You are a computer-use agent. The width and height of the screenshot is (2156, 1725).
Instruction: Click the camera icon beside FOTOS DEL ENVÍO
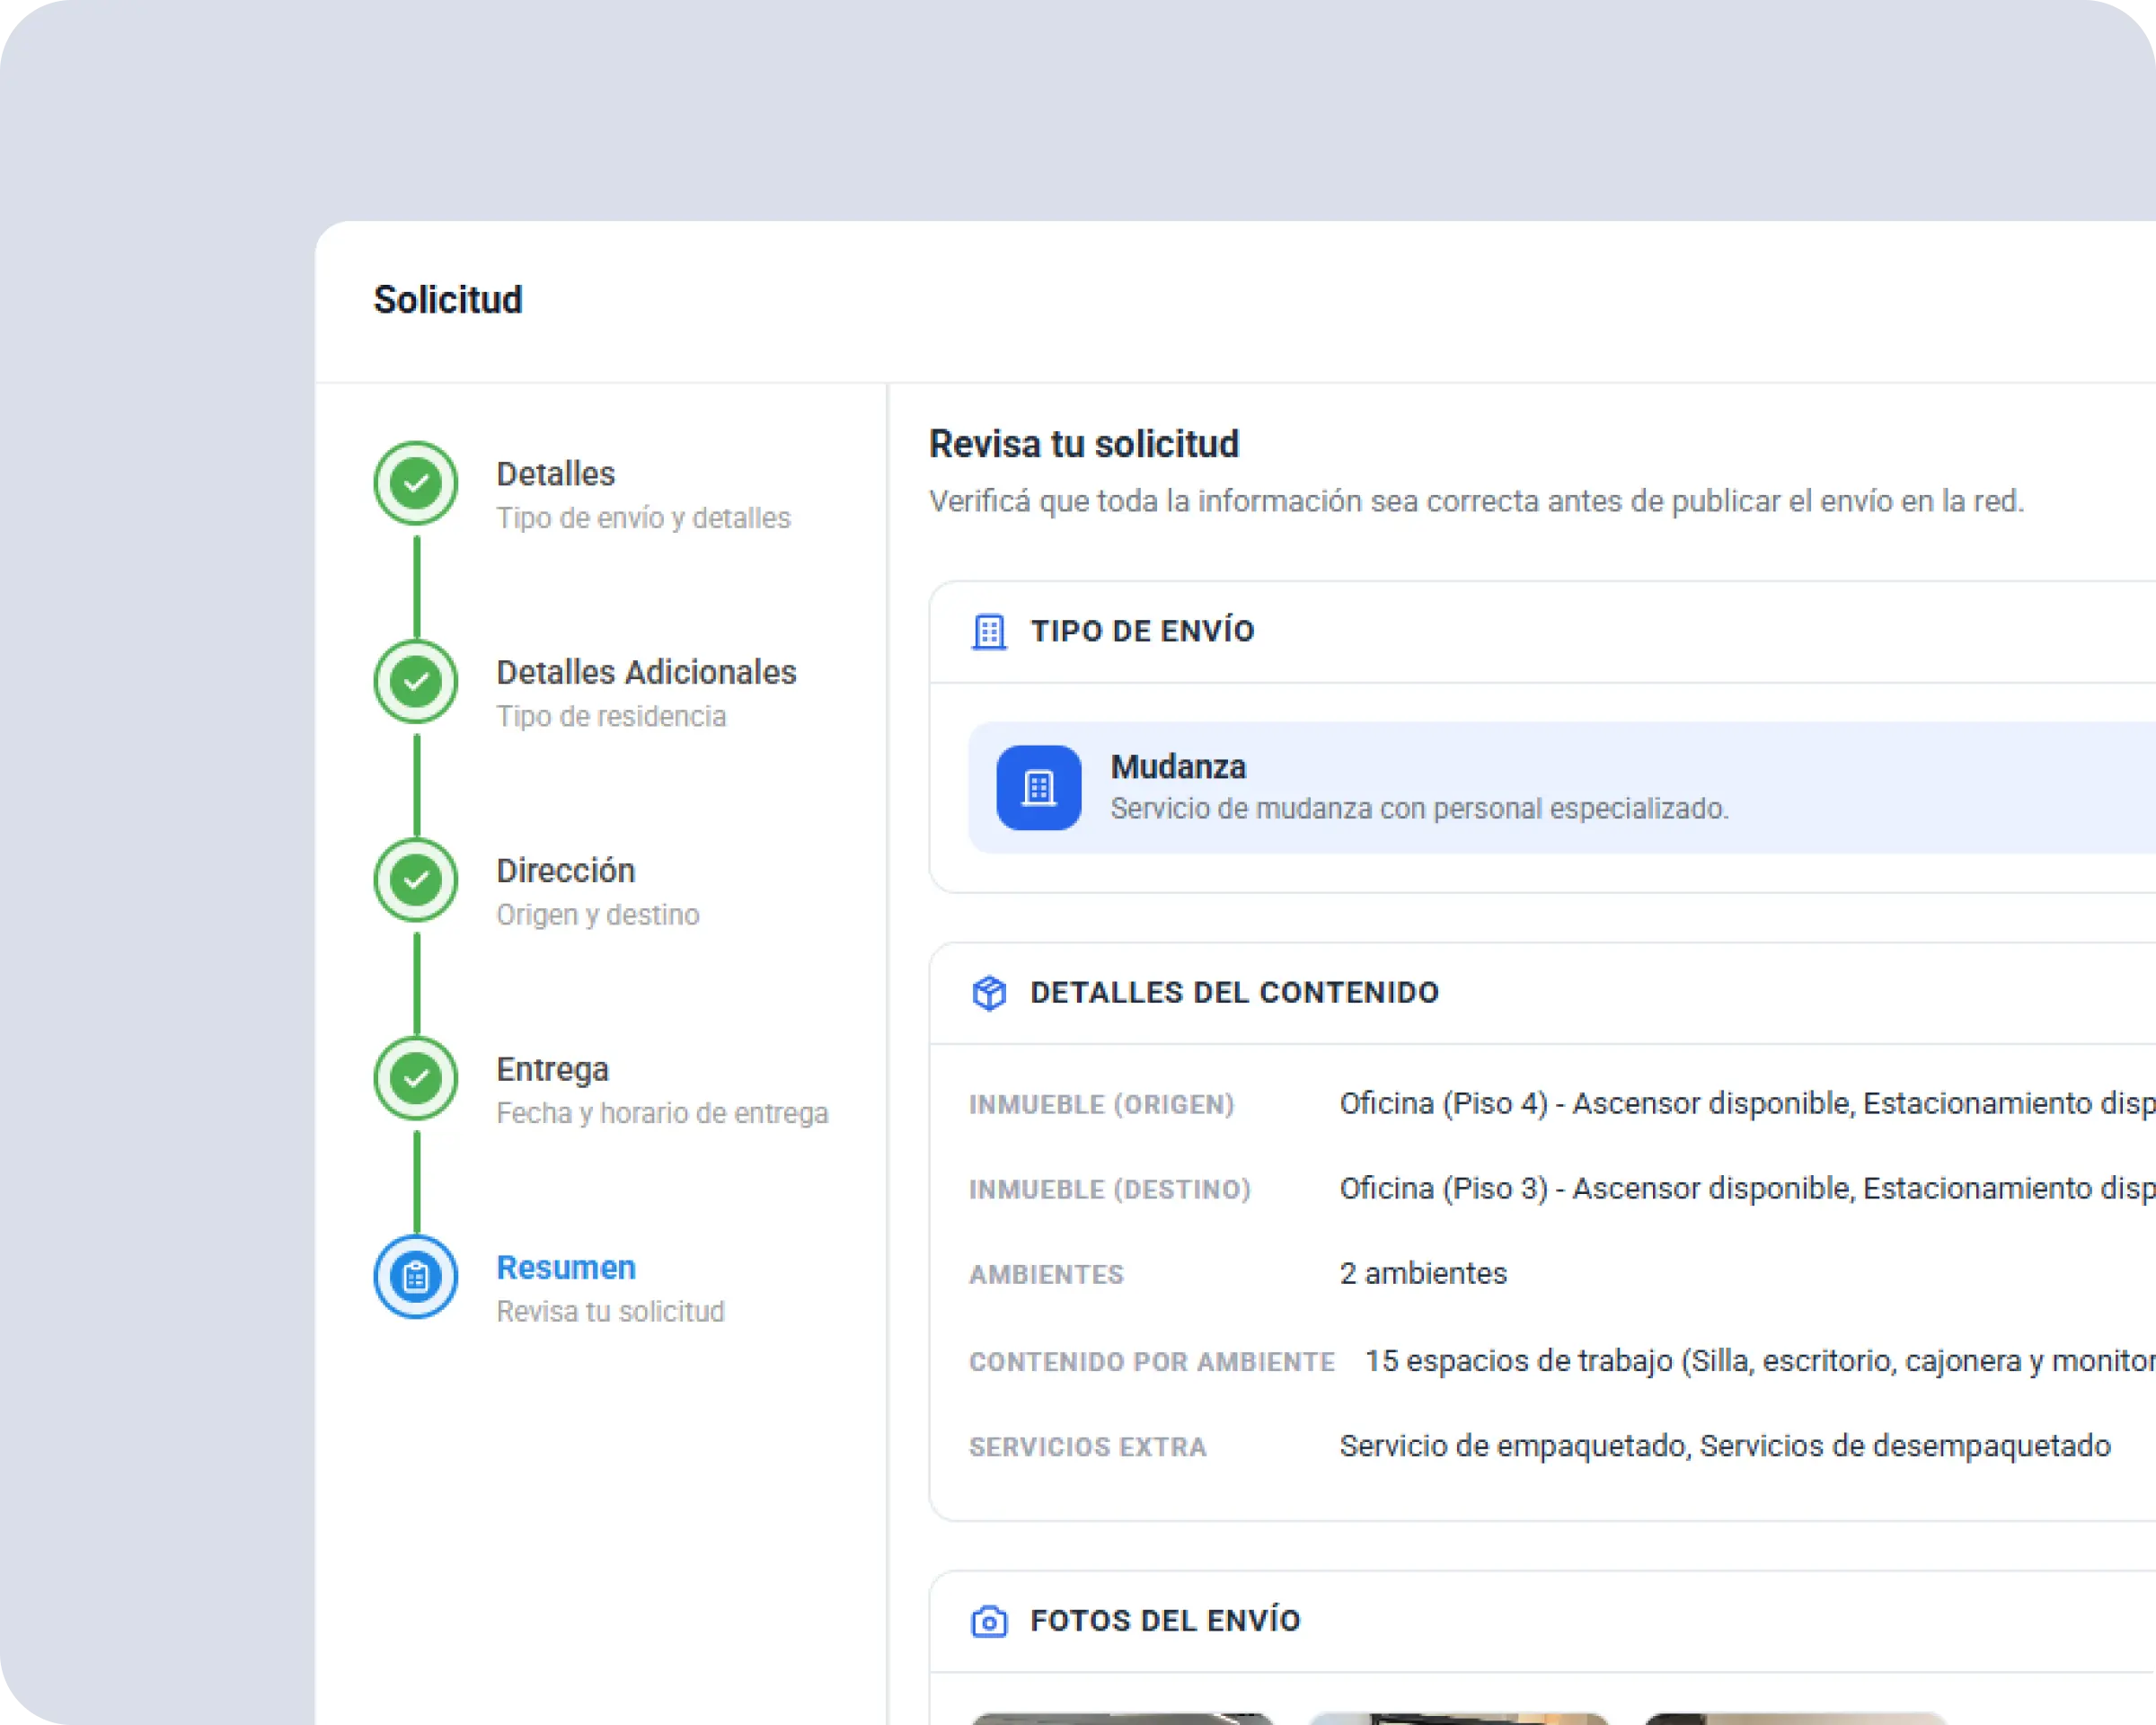pos(989,1621)
